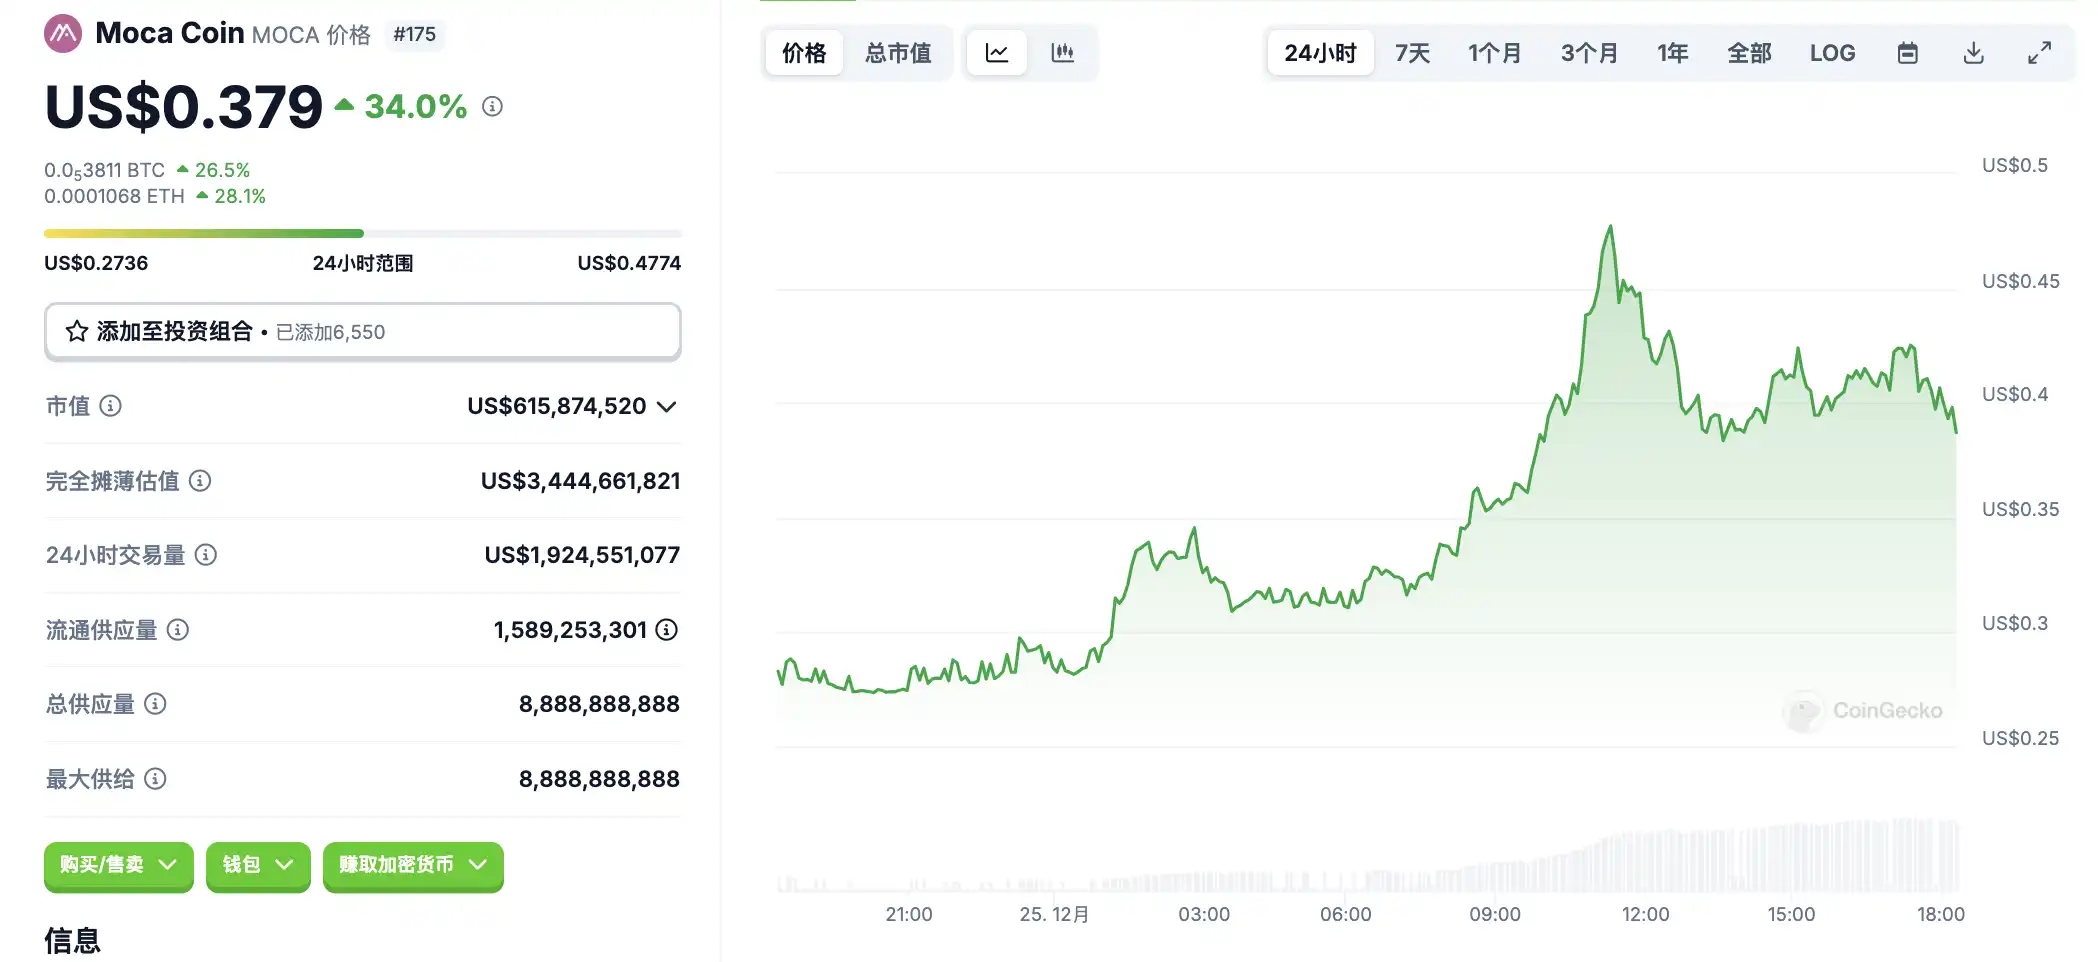
Task: Switch chart to 总市值 view
Action: click(898, 53)
